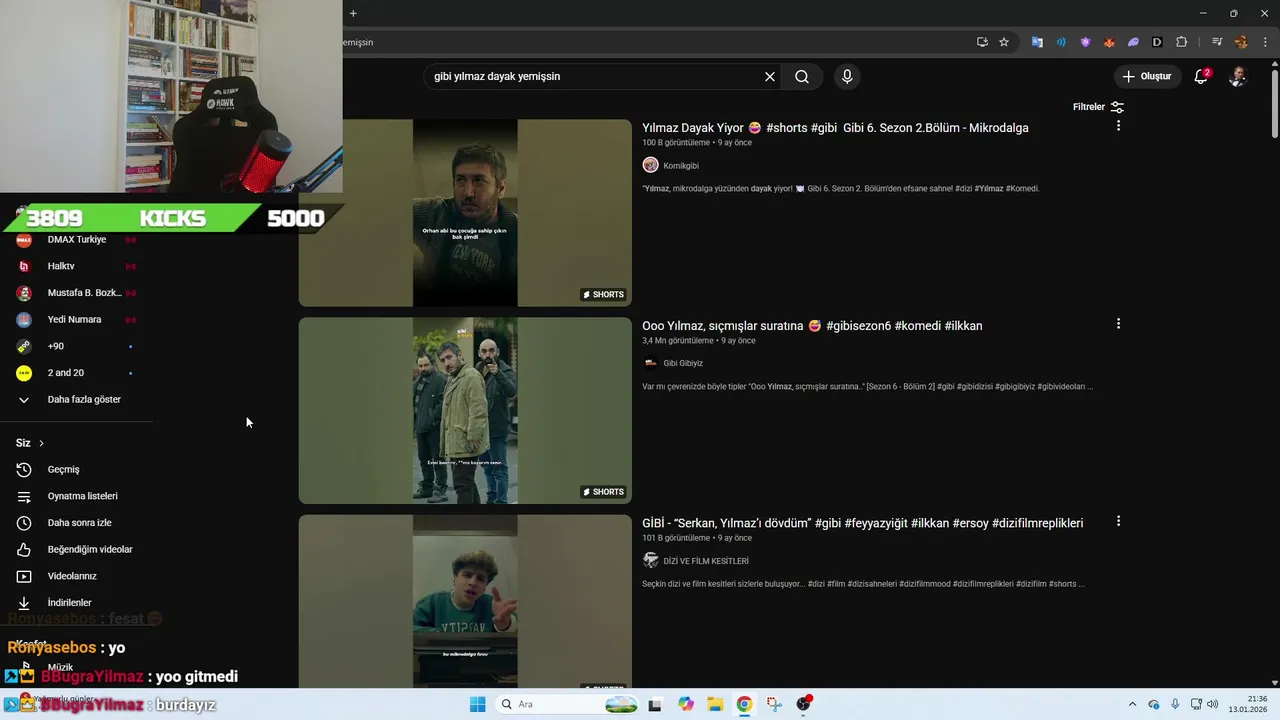Screen dimensions: 1280x720
Task: Click the magnifier search button
Action: pos(802,77)
